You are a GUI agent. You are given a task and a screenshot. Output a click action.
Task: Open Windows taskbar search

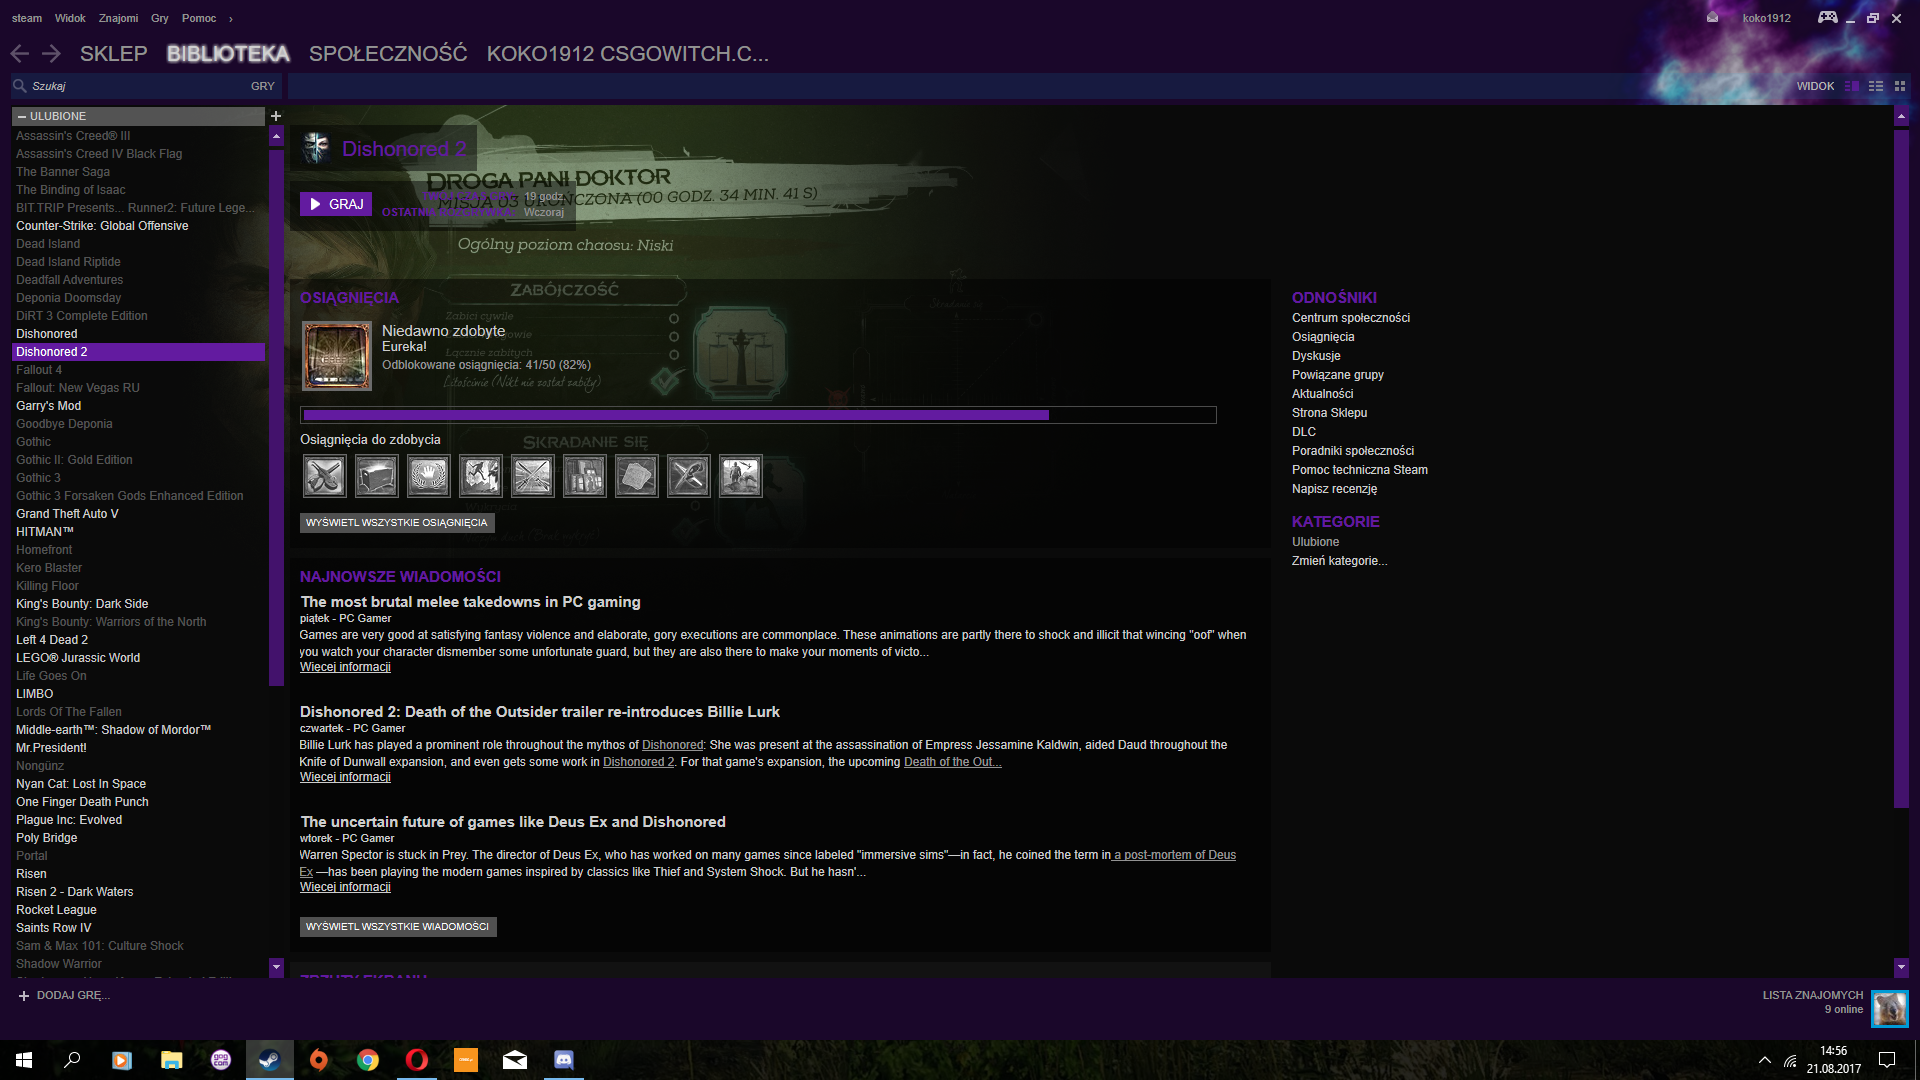72,1060
